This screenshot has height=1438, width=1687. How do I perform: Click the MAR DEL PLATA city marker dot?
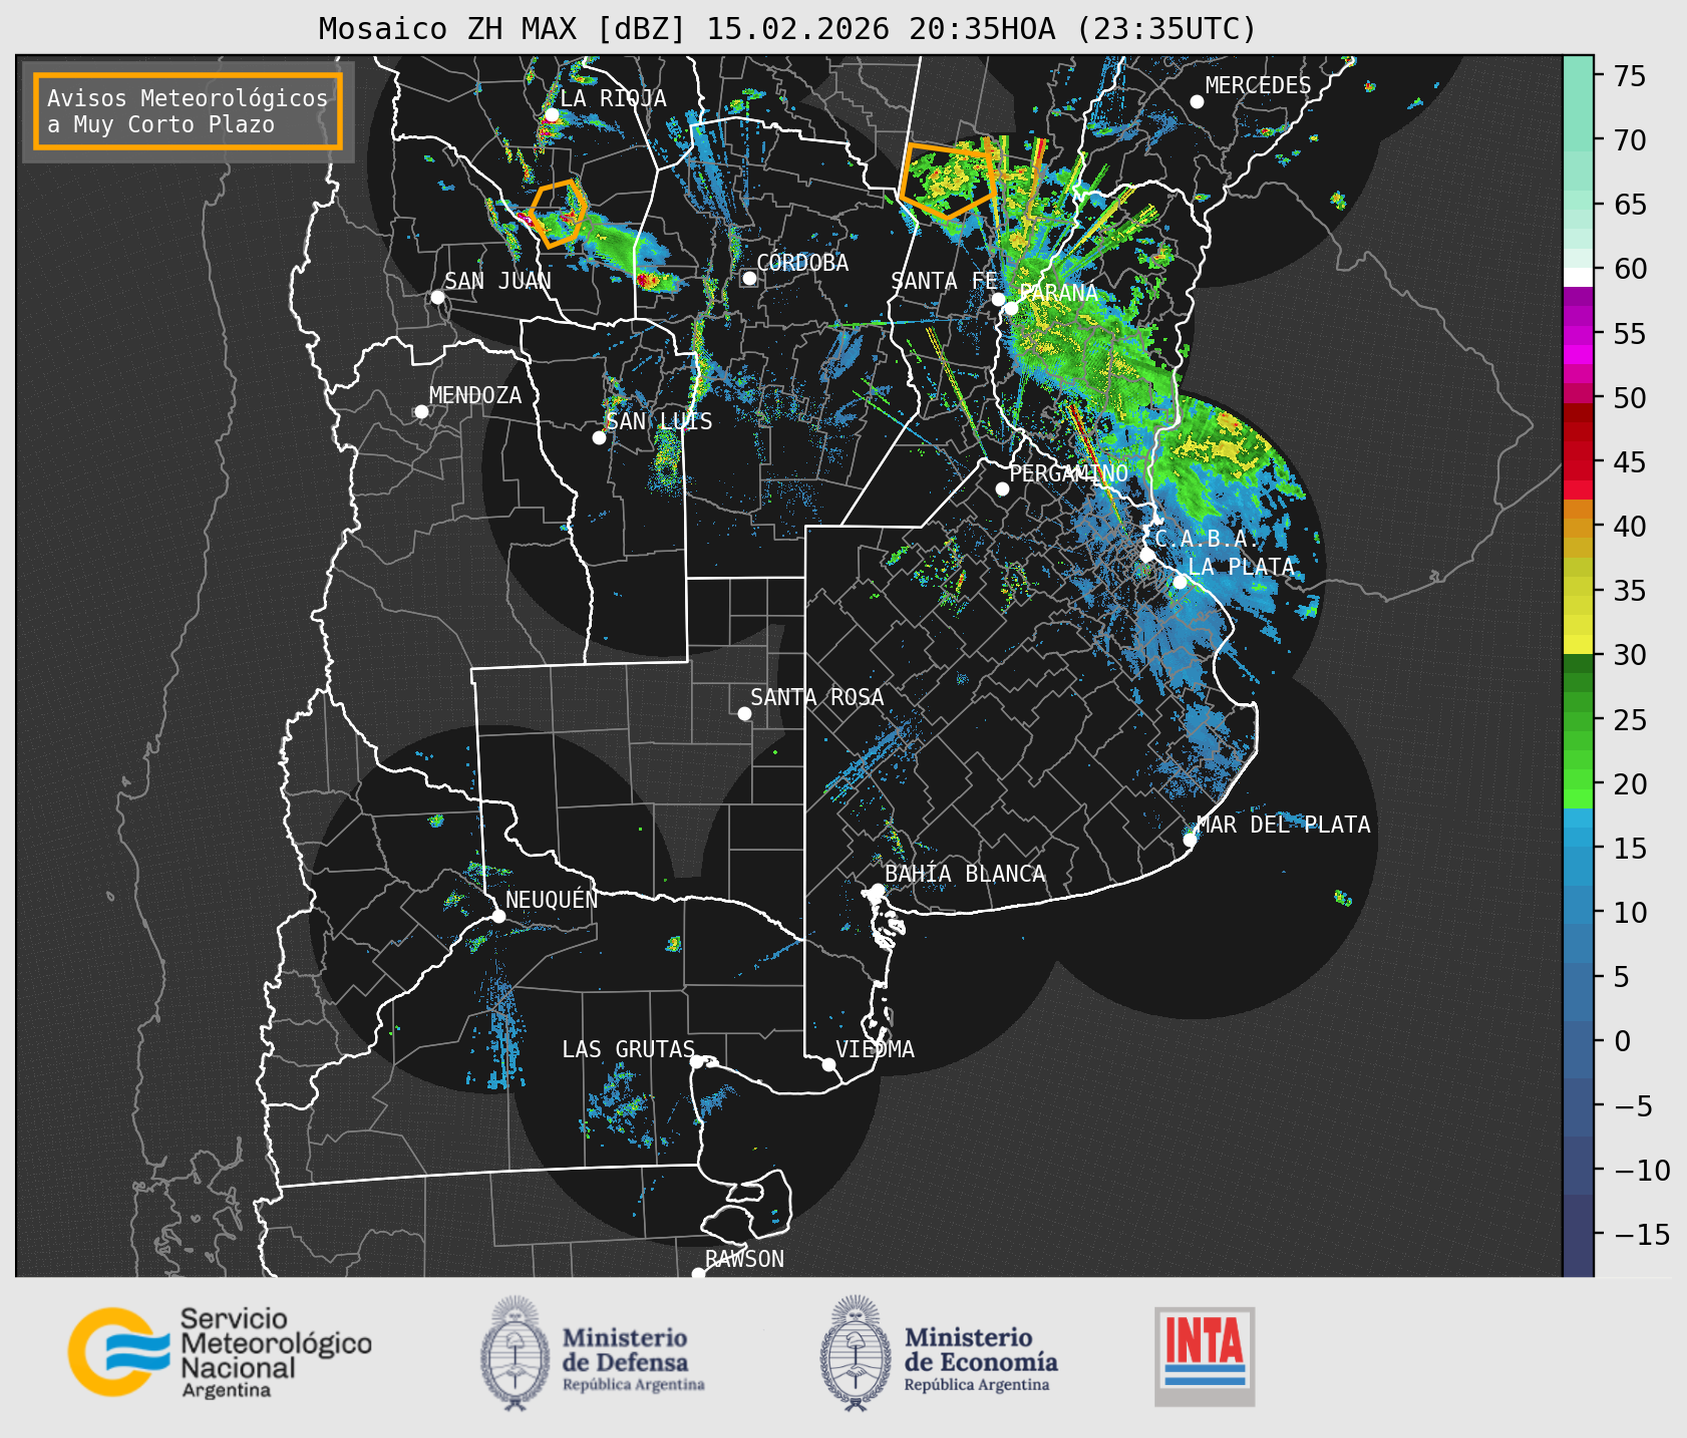click(x=1190, y=840)
